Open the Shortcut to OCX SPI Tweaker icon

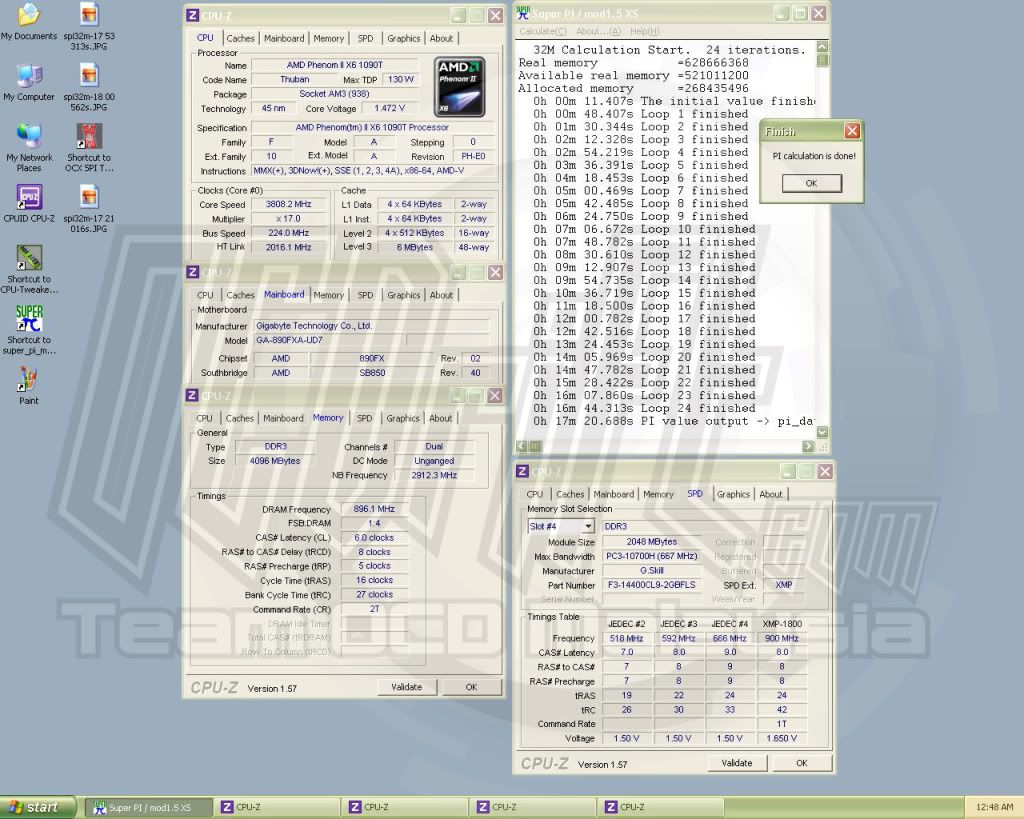[89, 138]
